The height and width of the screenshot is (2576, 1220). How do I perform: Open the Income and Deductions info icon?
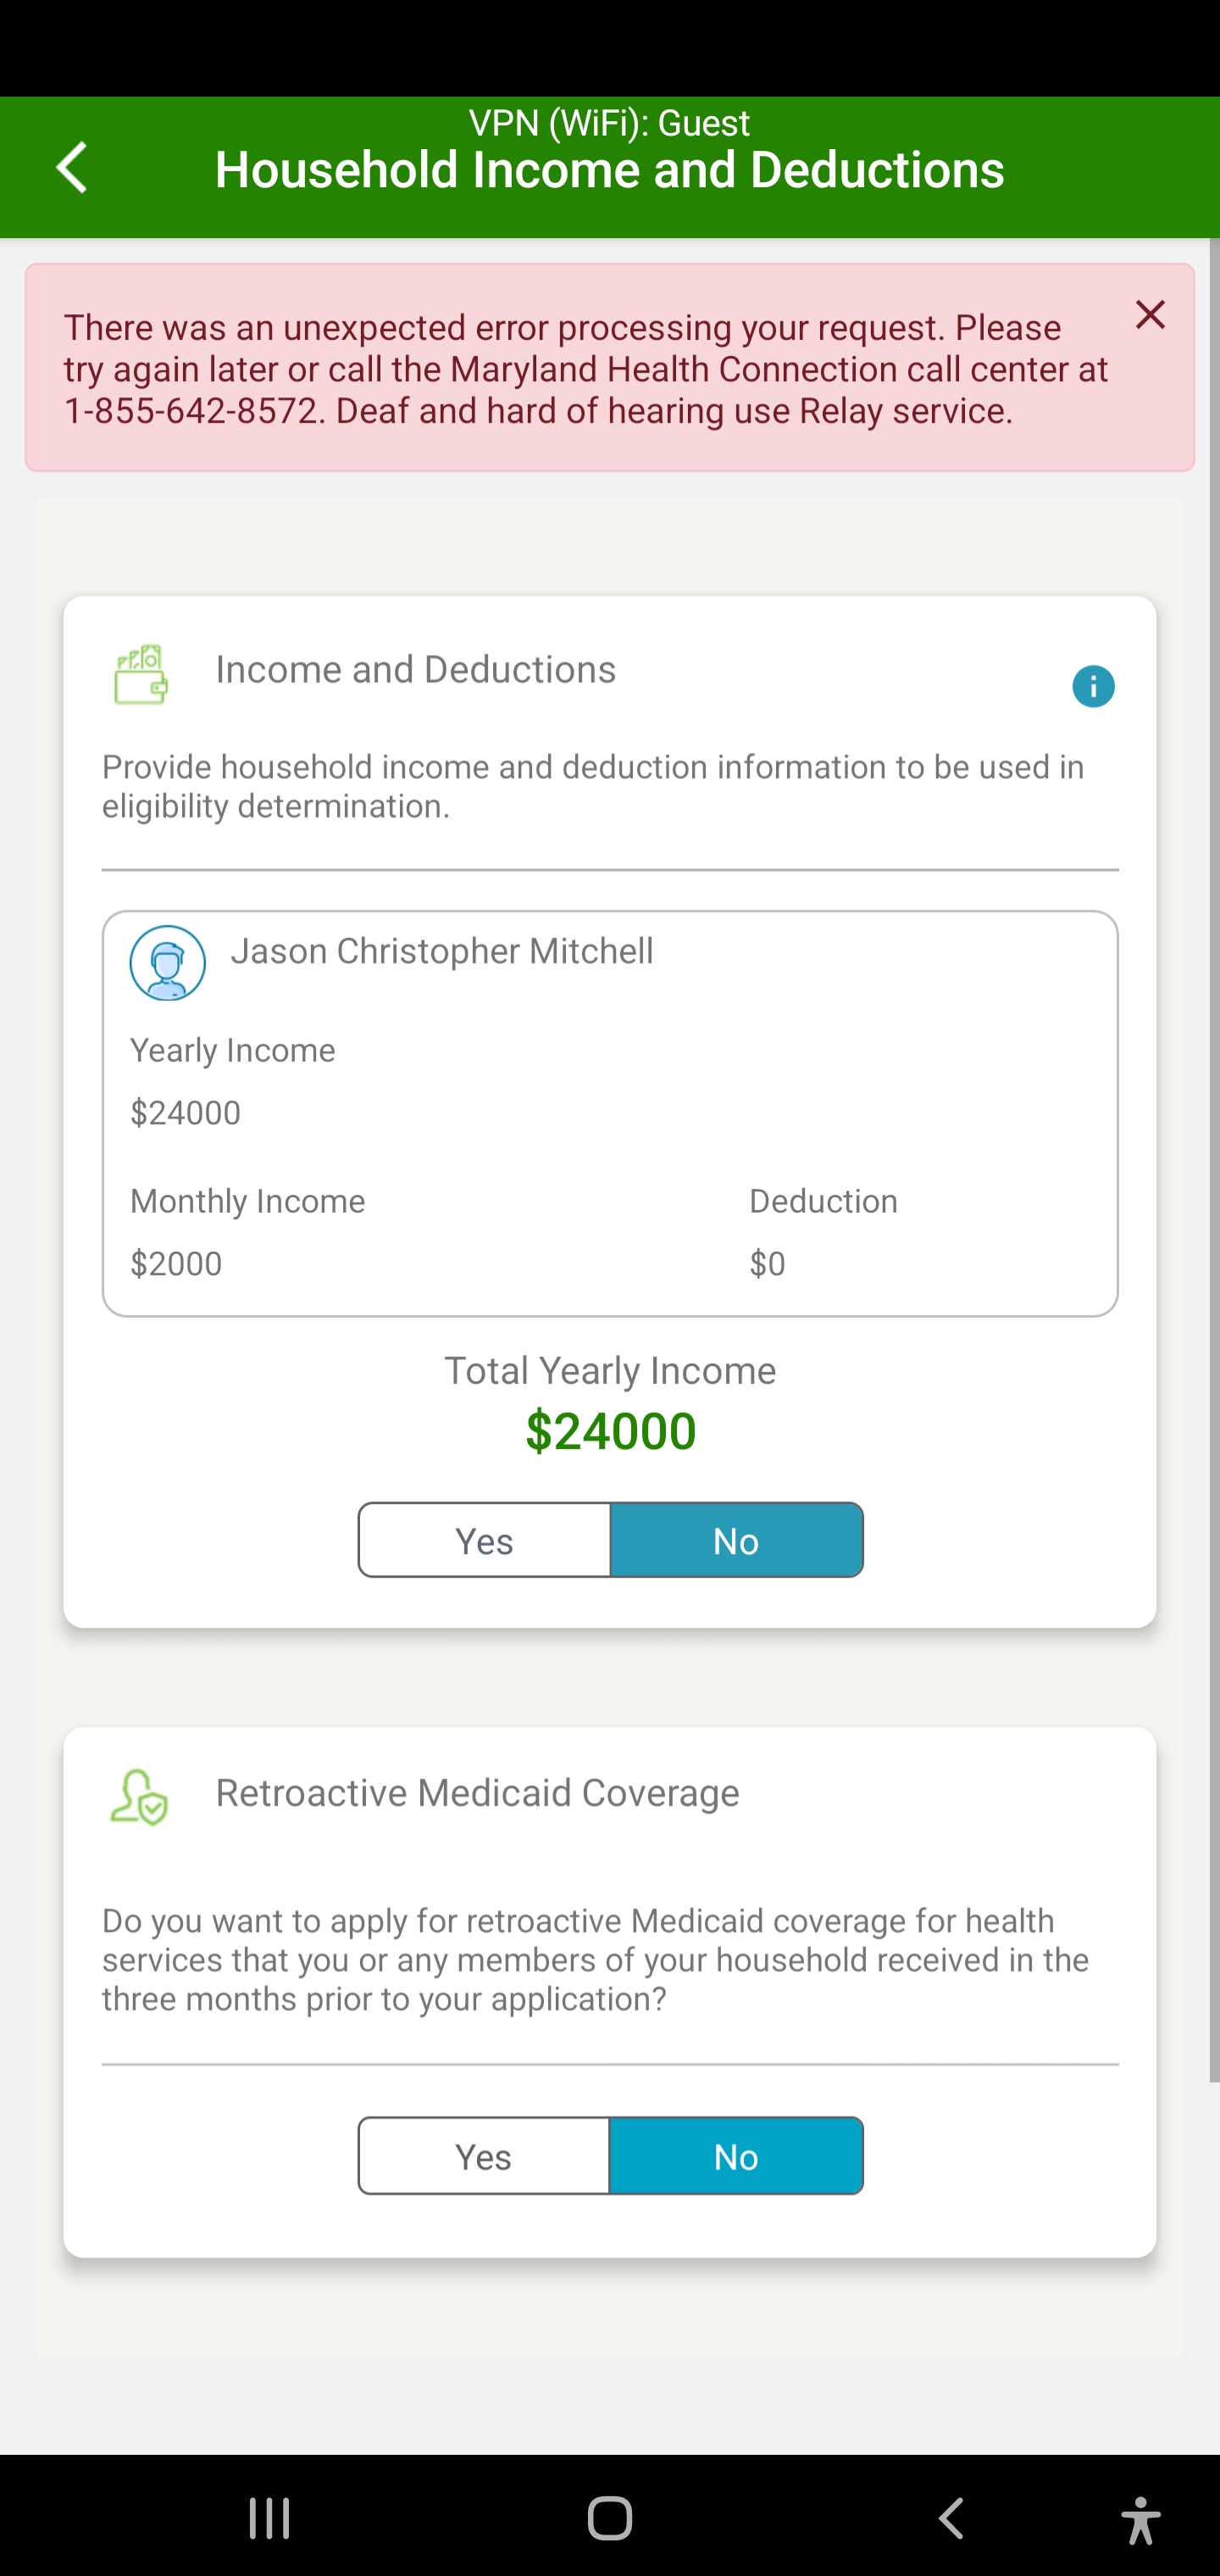(x=1092, y=687)
